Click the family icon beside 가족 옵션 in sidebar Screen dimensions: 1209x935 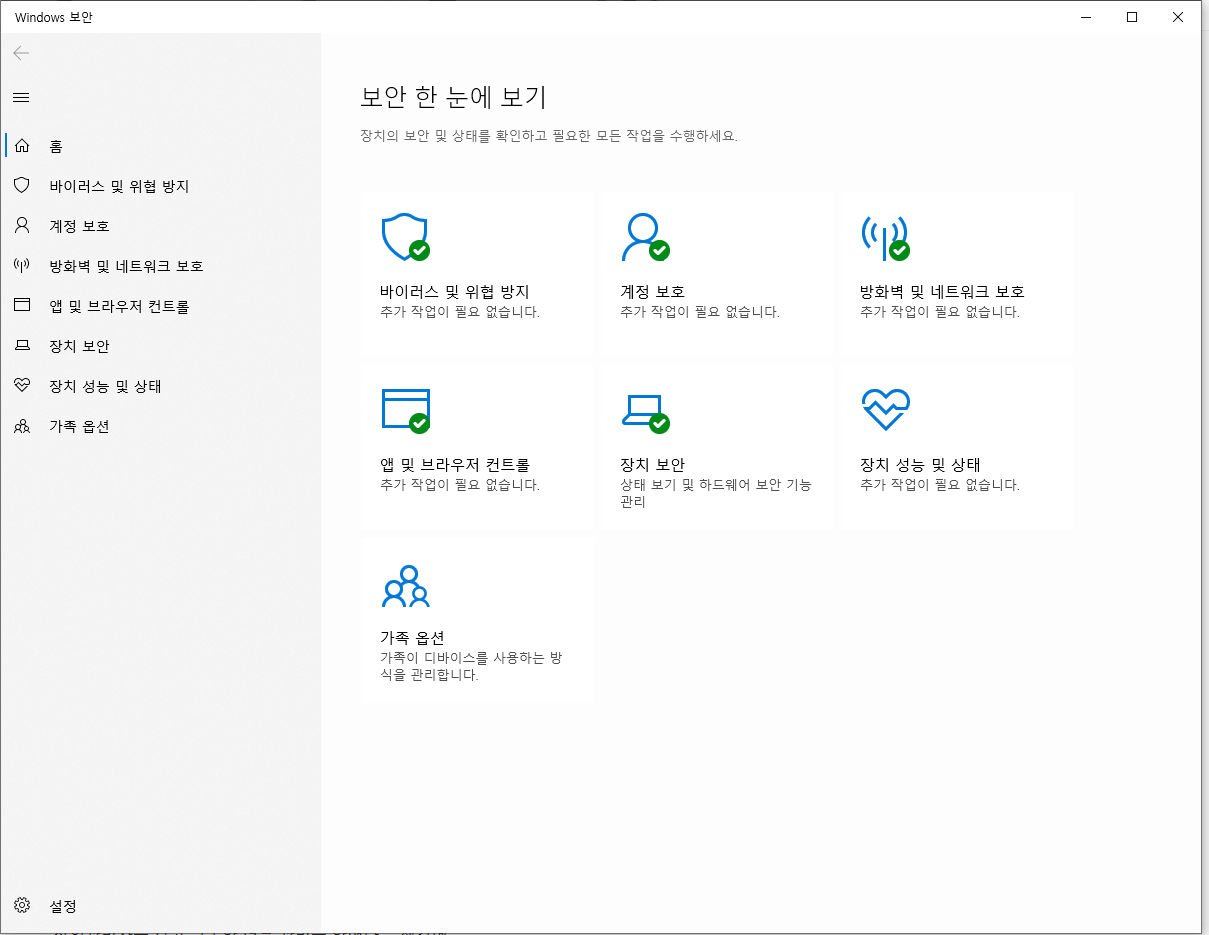pos(22,426)
